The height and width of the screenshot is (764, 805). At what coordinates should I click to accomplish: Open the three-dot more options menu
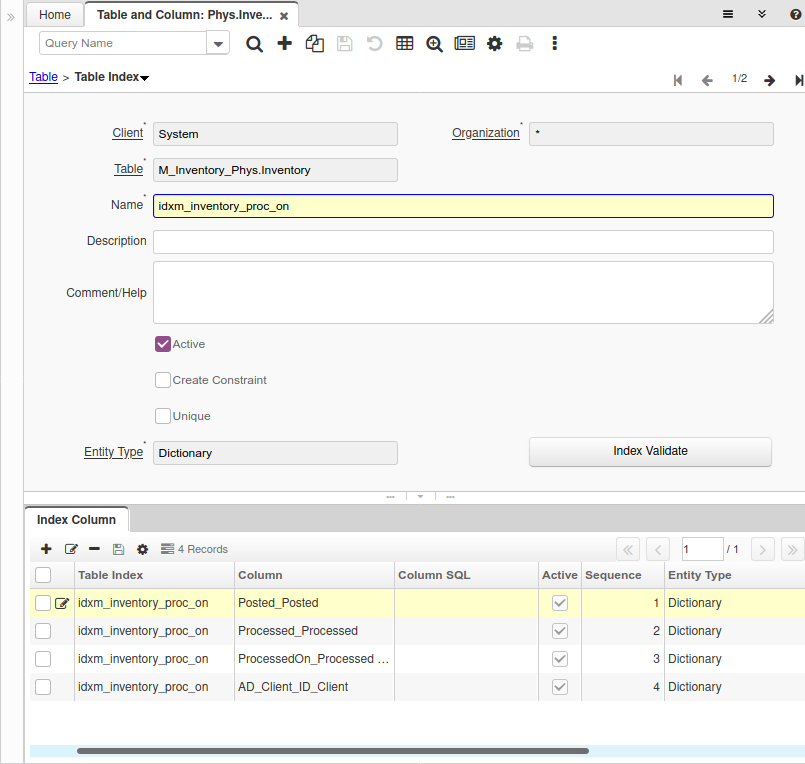[x=554, y=43]
